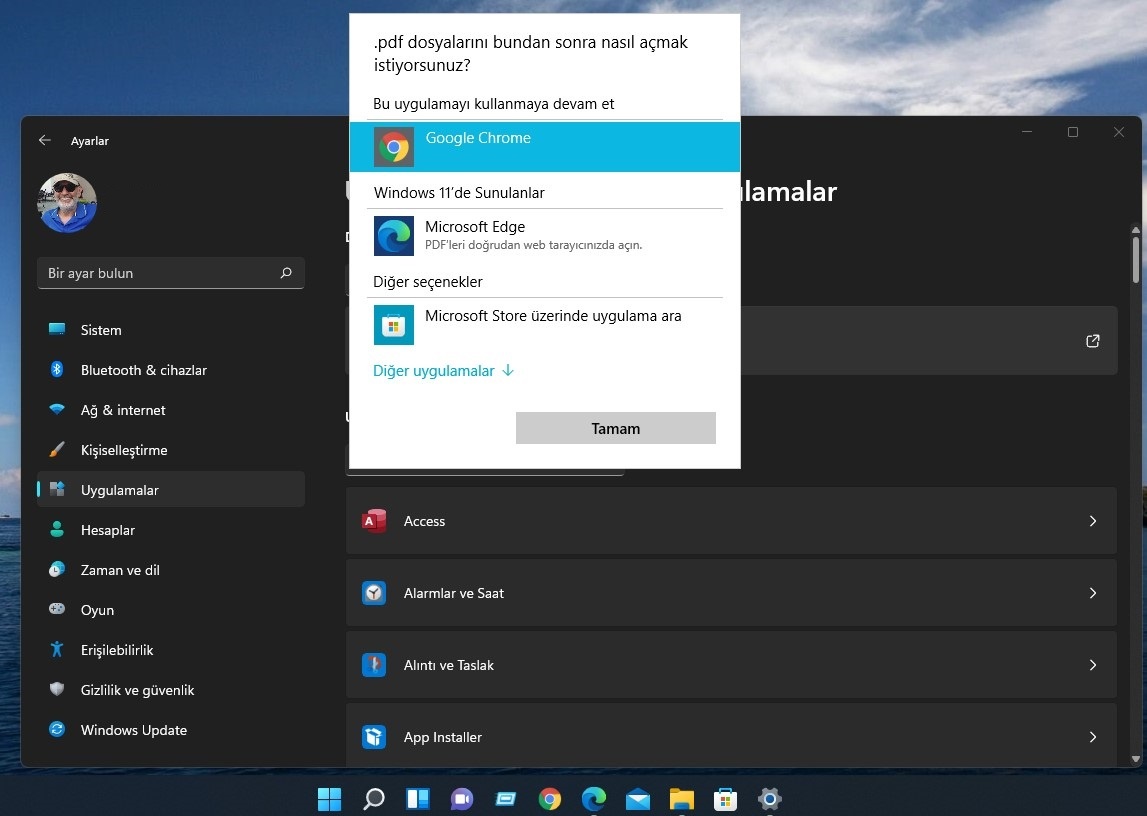Click the gamepad icon for Oyun
This screenshot has width=1147, height=816.
point(57,608)
